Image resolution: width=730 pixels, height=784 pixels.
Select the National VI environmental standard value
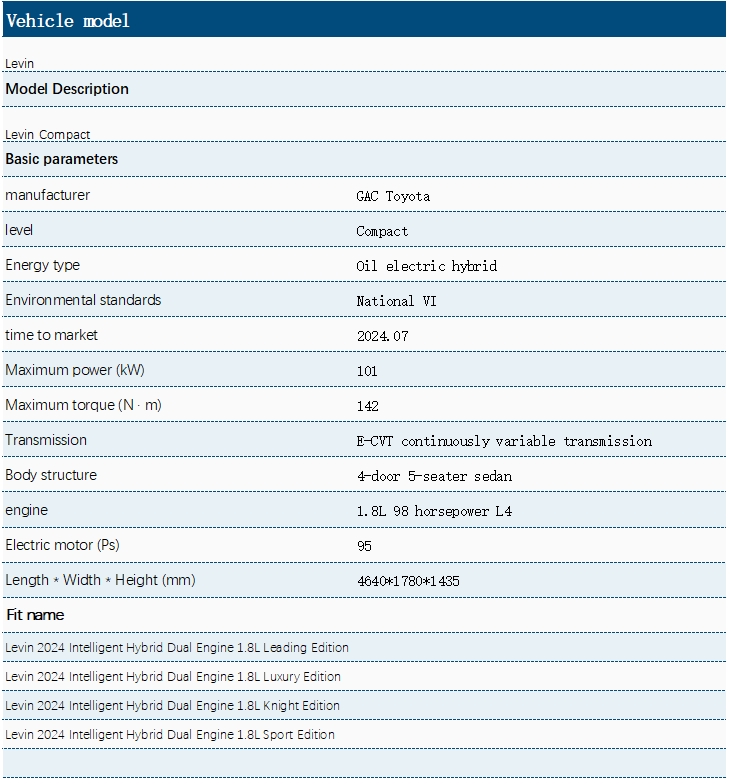396,301
